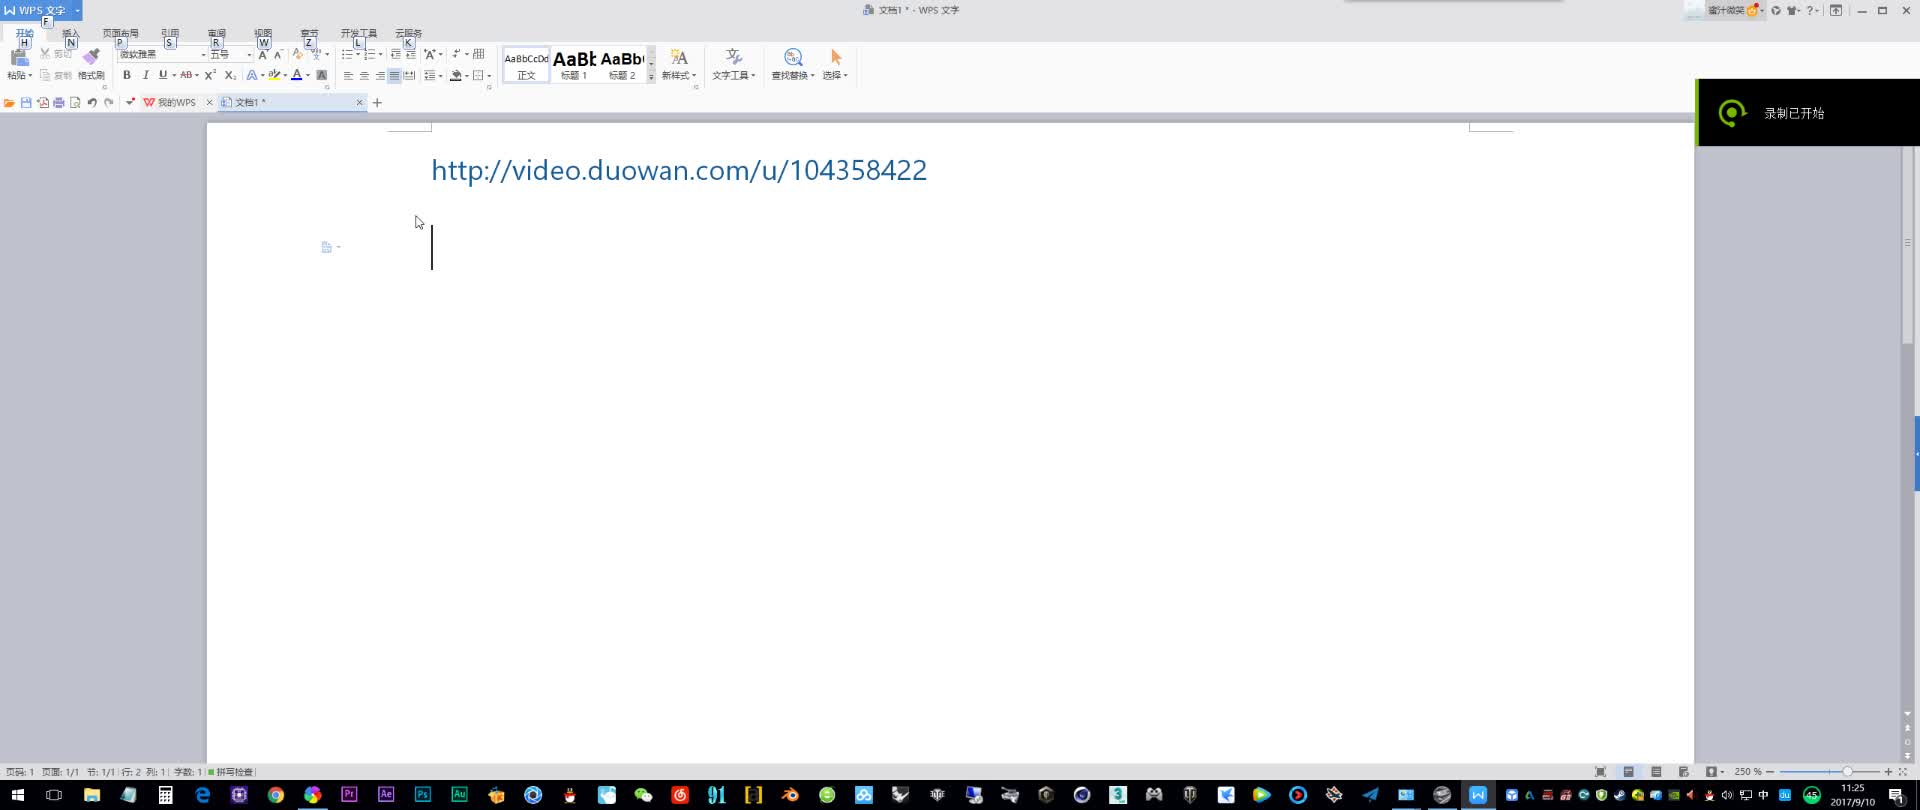The width and height of the screenshot is (1920, 810).
Task: Export to PDF icon in quick toolbar
Action: (x=43, y=102)
